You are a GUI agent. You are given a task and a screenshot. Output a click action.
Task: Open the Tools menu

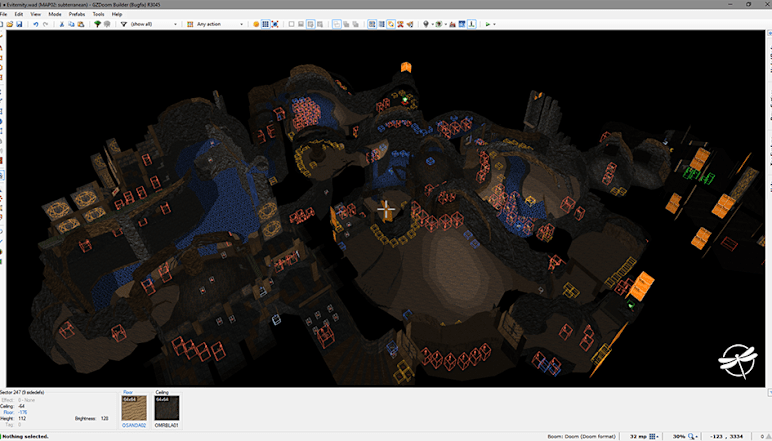pos(98,14)
